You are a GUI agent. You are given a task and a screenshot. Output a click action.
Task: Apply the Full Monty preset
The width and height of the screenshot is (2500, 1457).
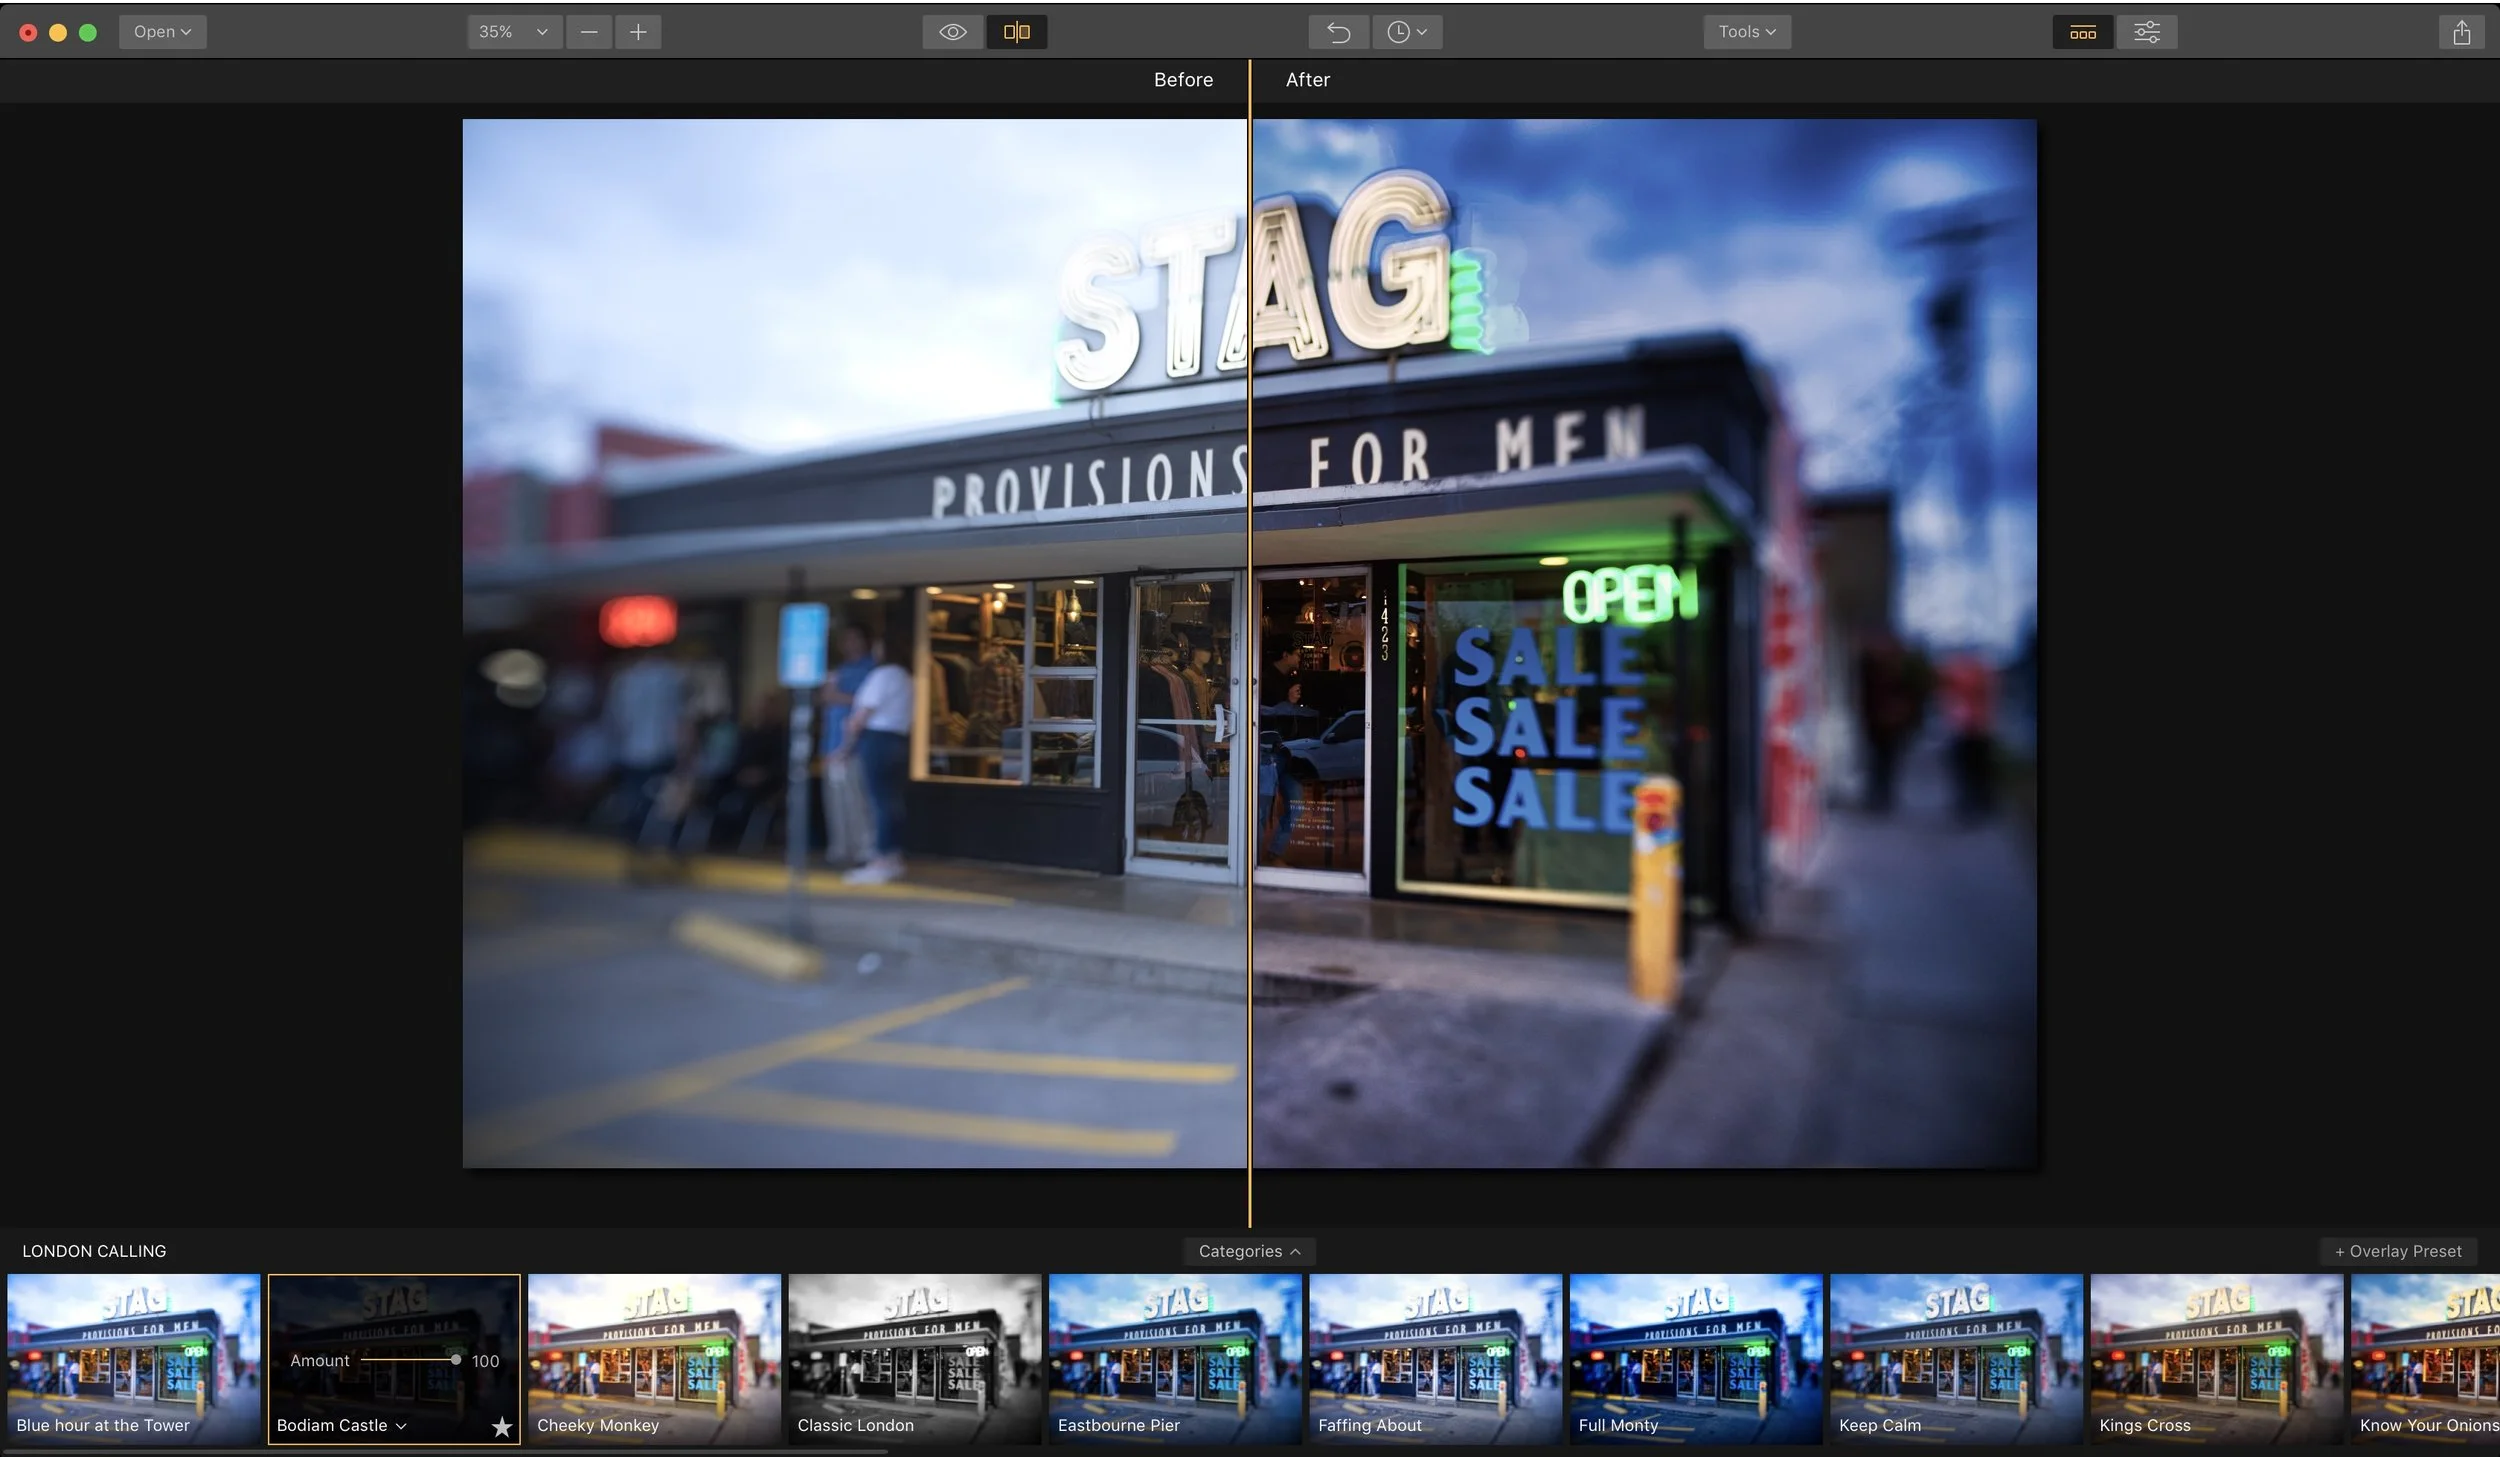point(1696,1358)
